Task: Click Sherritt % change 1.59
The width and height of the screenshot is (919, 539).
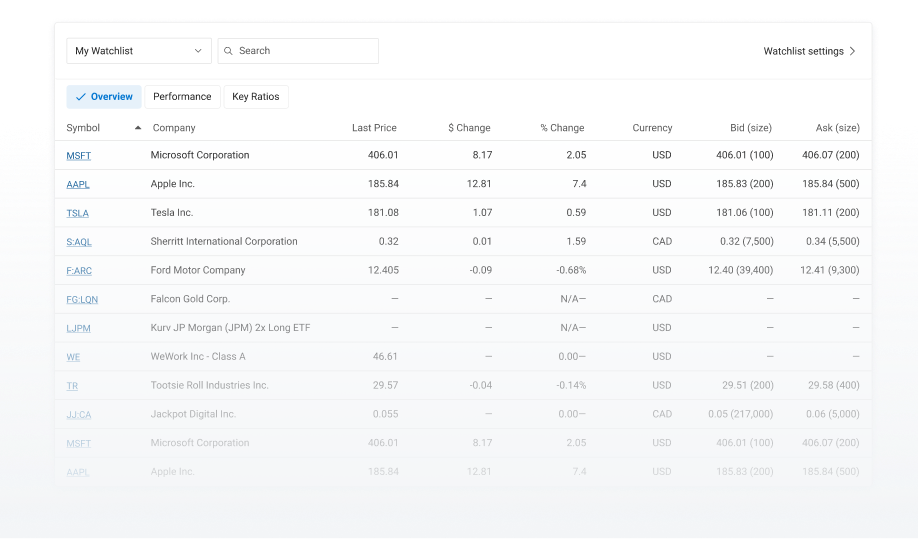Action: coord(576,241)
